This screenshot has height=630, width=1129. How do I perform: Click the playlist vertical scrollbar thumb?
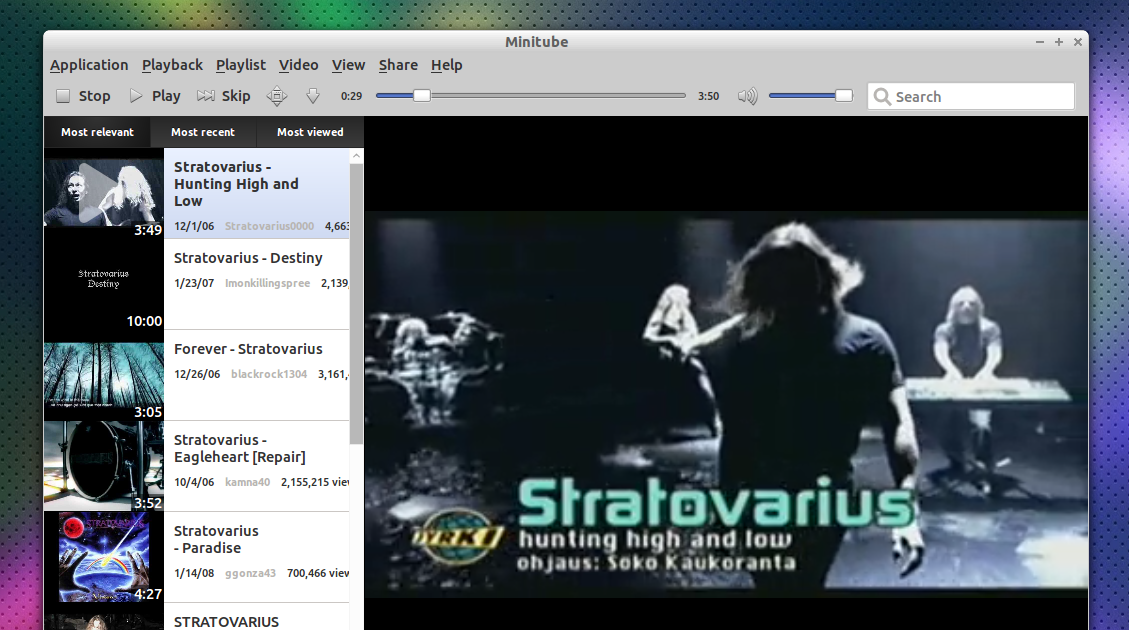[356, 304]
